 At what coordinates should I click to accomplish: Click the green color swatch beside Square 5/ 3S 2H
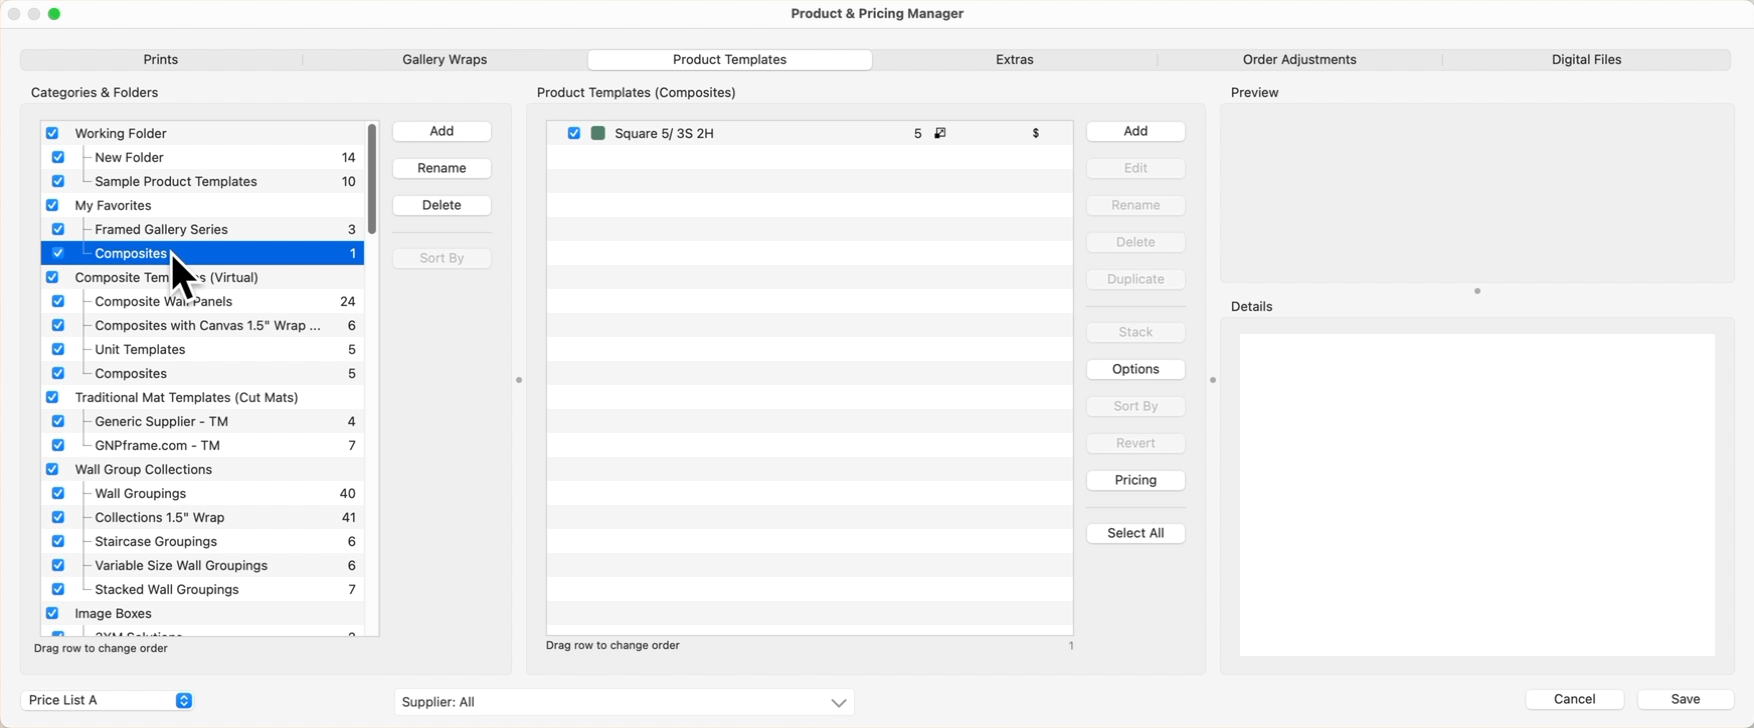click(598, 133)
